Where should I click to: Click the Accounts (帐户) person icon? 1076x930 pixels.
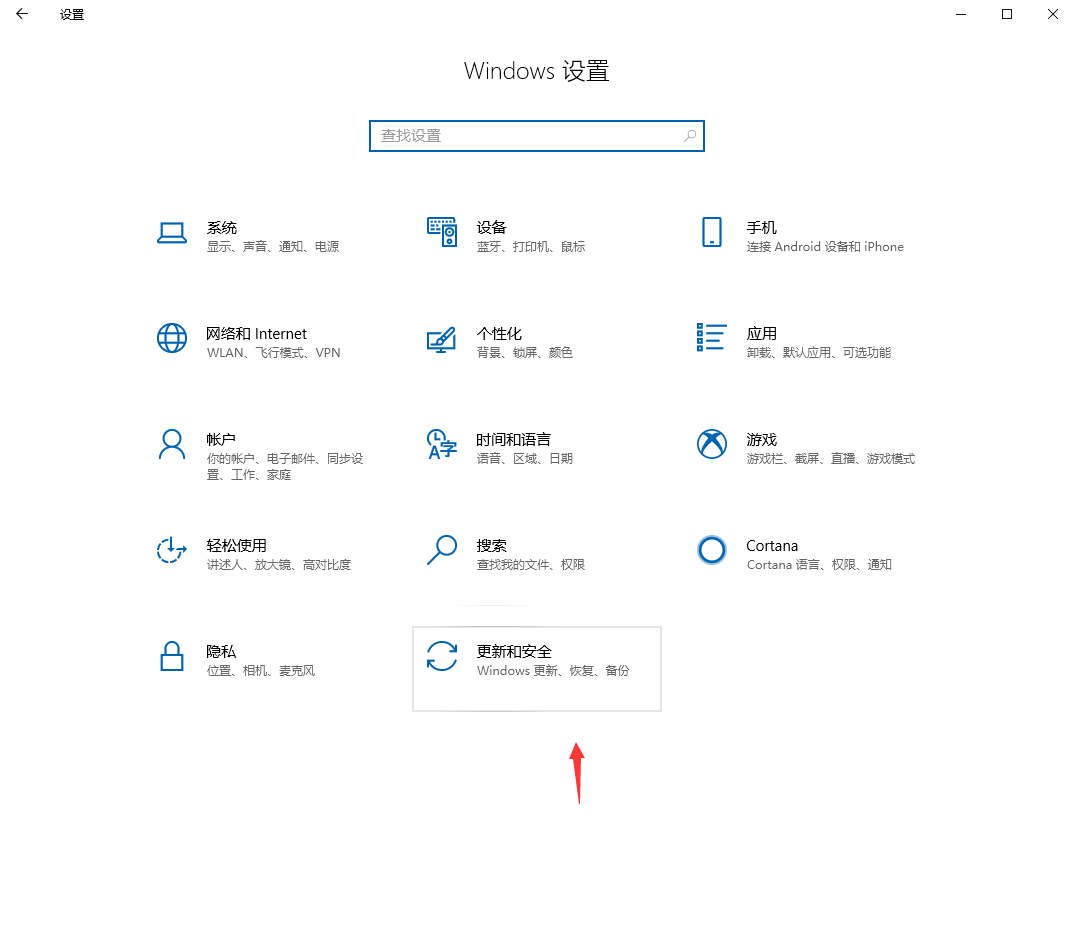point(172,445)
